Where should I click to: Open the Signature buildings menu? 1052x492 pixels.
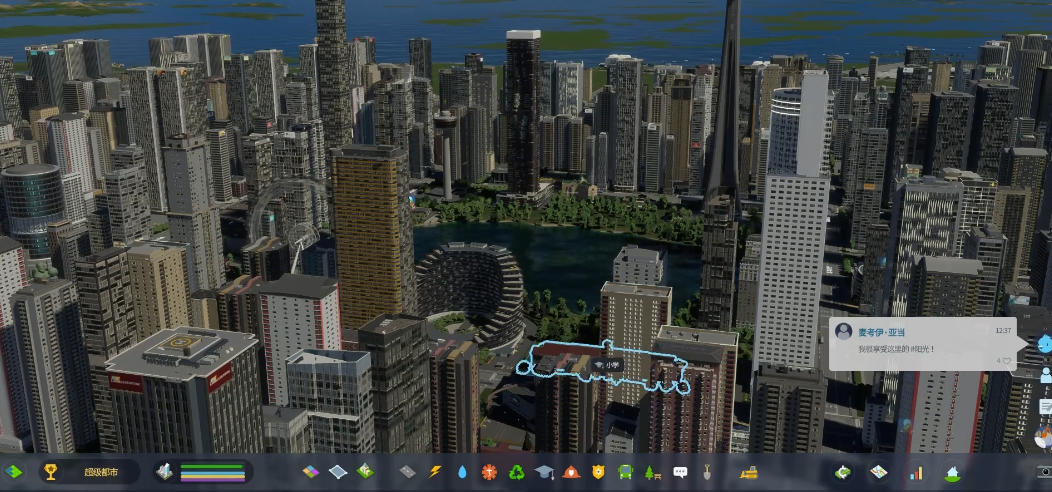click(365, 471)
